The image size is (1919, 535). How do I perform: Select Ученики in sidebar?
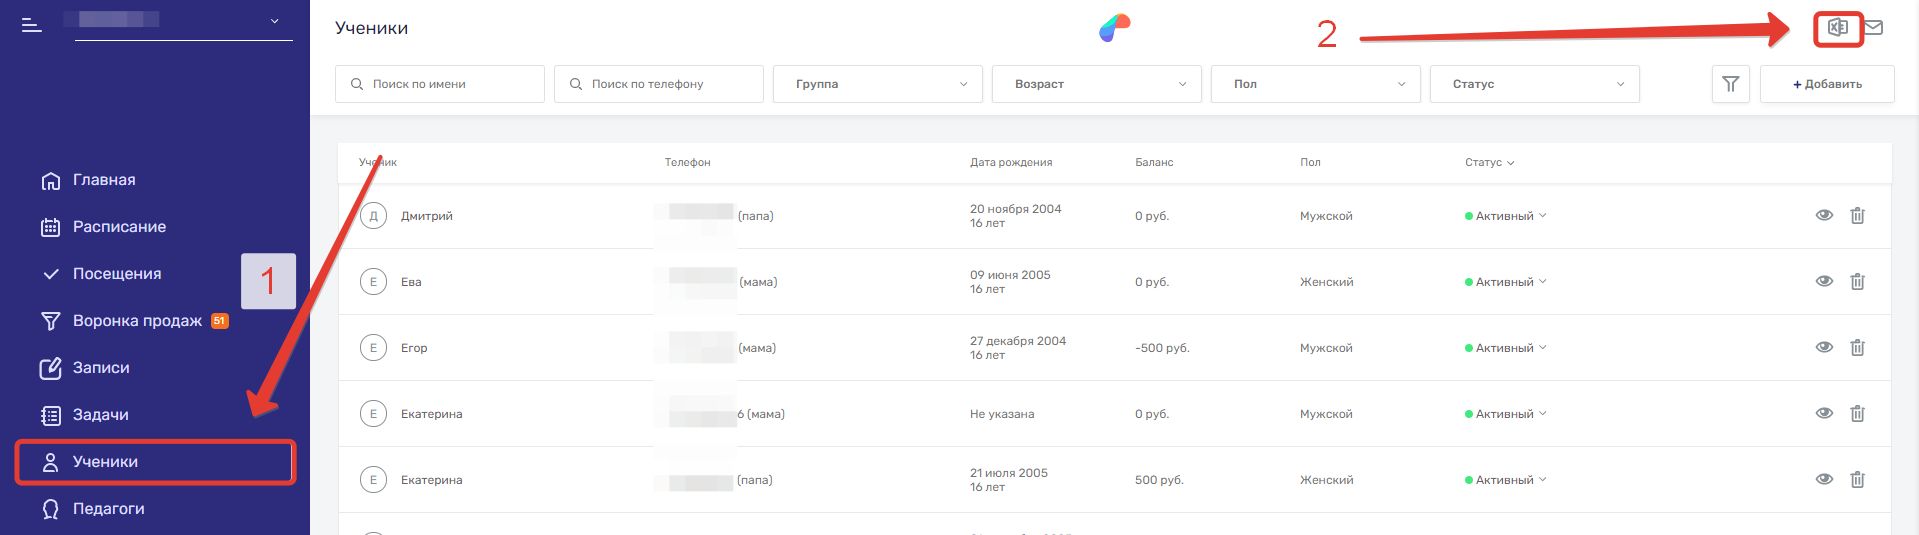coord(155,462)
